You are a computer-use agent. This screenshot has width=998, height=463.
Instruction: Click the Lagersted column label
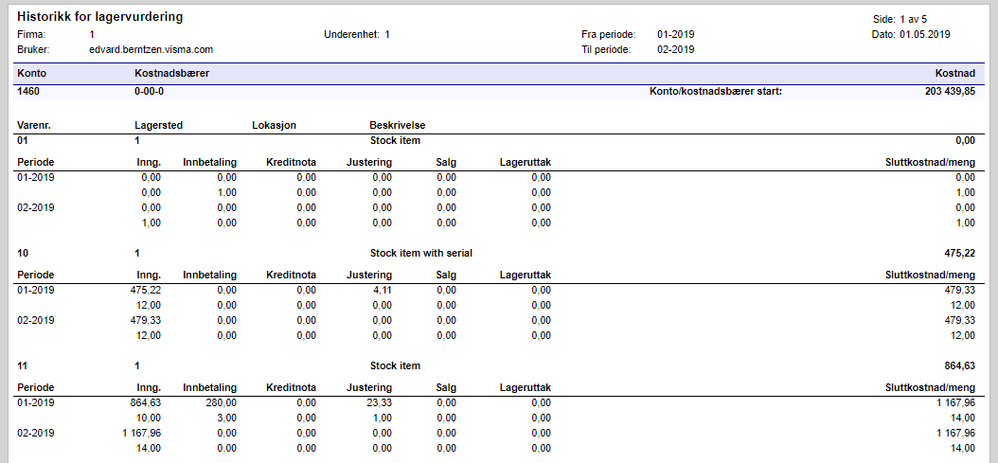pos(159,125)
